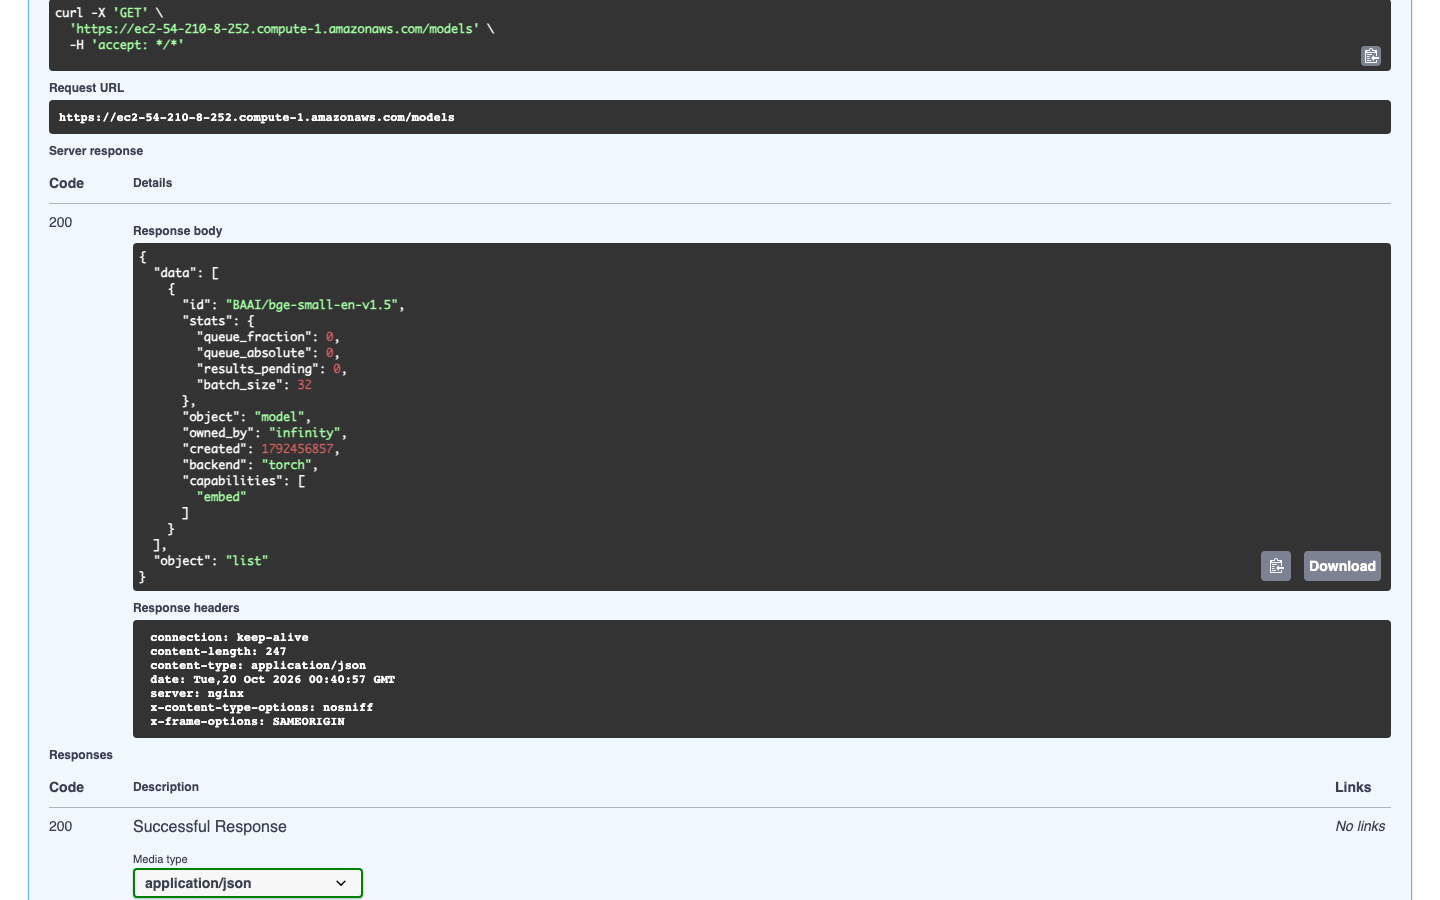
Task: Click the "object": "model" line
Action: (246, 417)
